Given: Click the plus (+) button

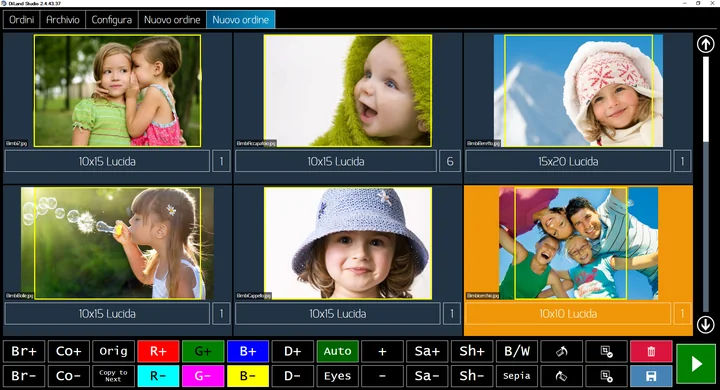Looking at the screenshot, I should pos(382,351).
